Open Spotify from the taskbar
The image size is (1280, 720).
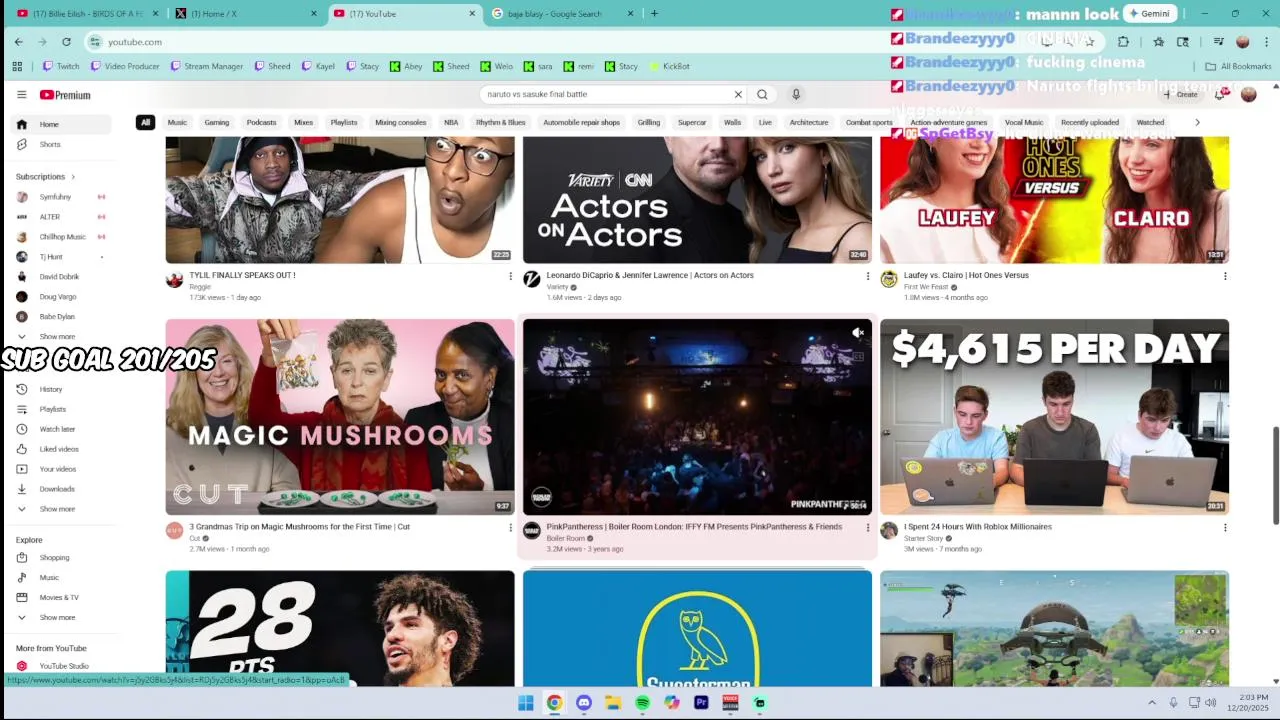point(642,703)
